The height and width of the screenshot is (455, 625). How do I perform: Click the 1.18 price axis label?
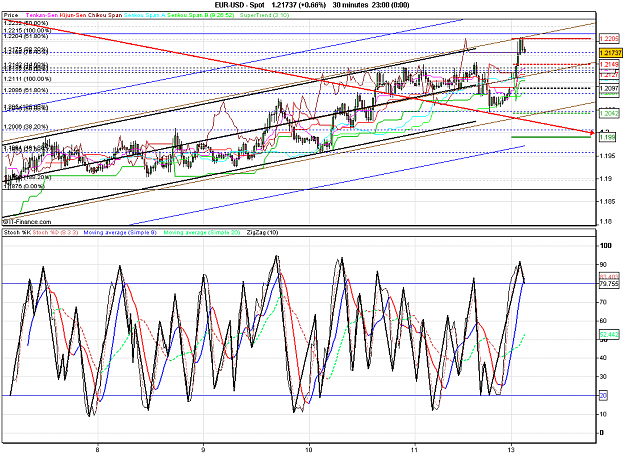click(606, 222)
